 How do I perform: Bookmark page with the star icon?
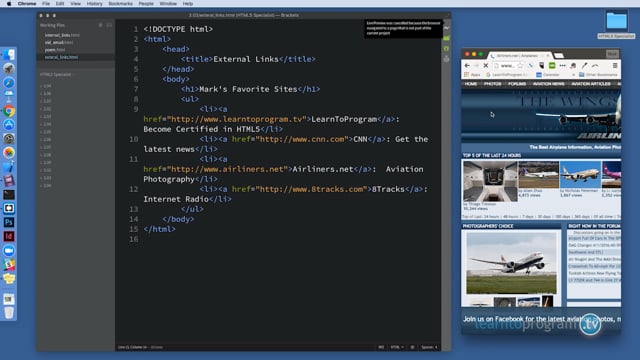coord(520,65)
